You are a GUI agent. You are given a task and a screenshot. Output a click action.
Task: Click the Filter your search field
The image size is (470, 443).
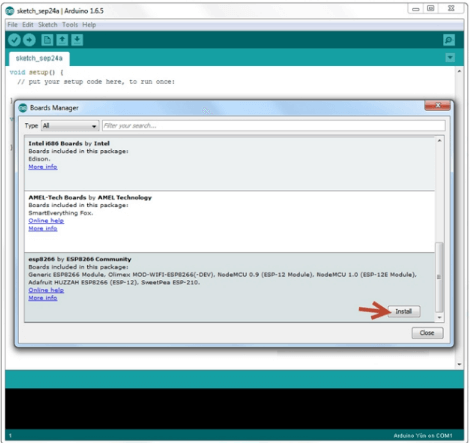coord(274,126)
